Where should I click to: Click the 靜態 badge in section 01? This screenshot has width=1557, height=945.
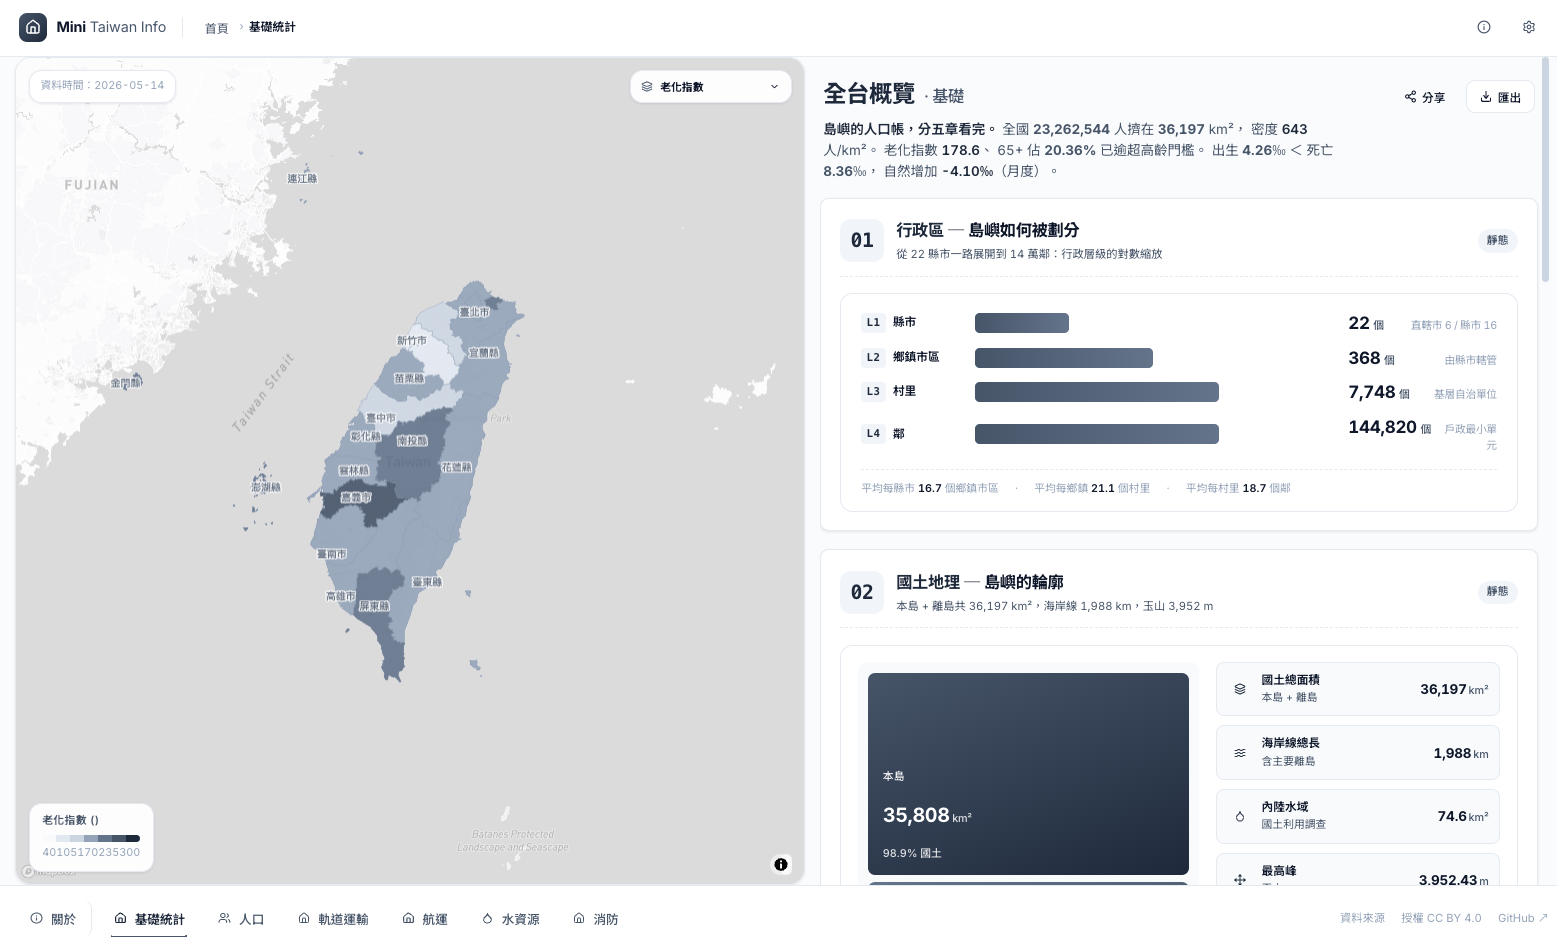[1497, 240]
